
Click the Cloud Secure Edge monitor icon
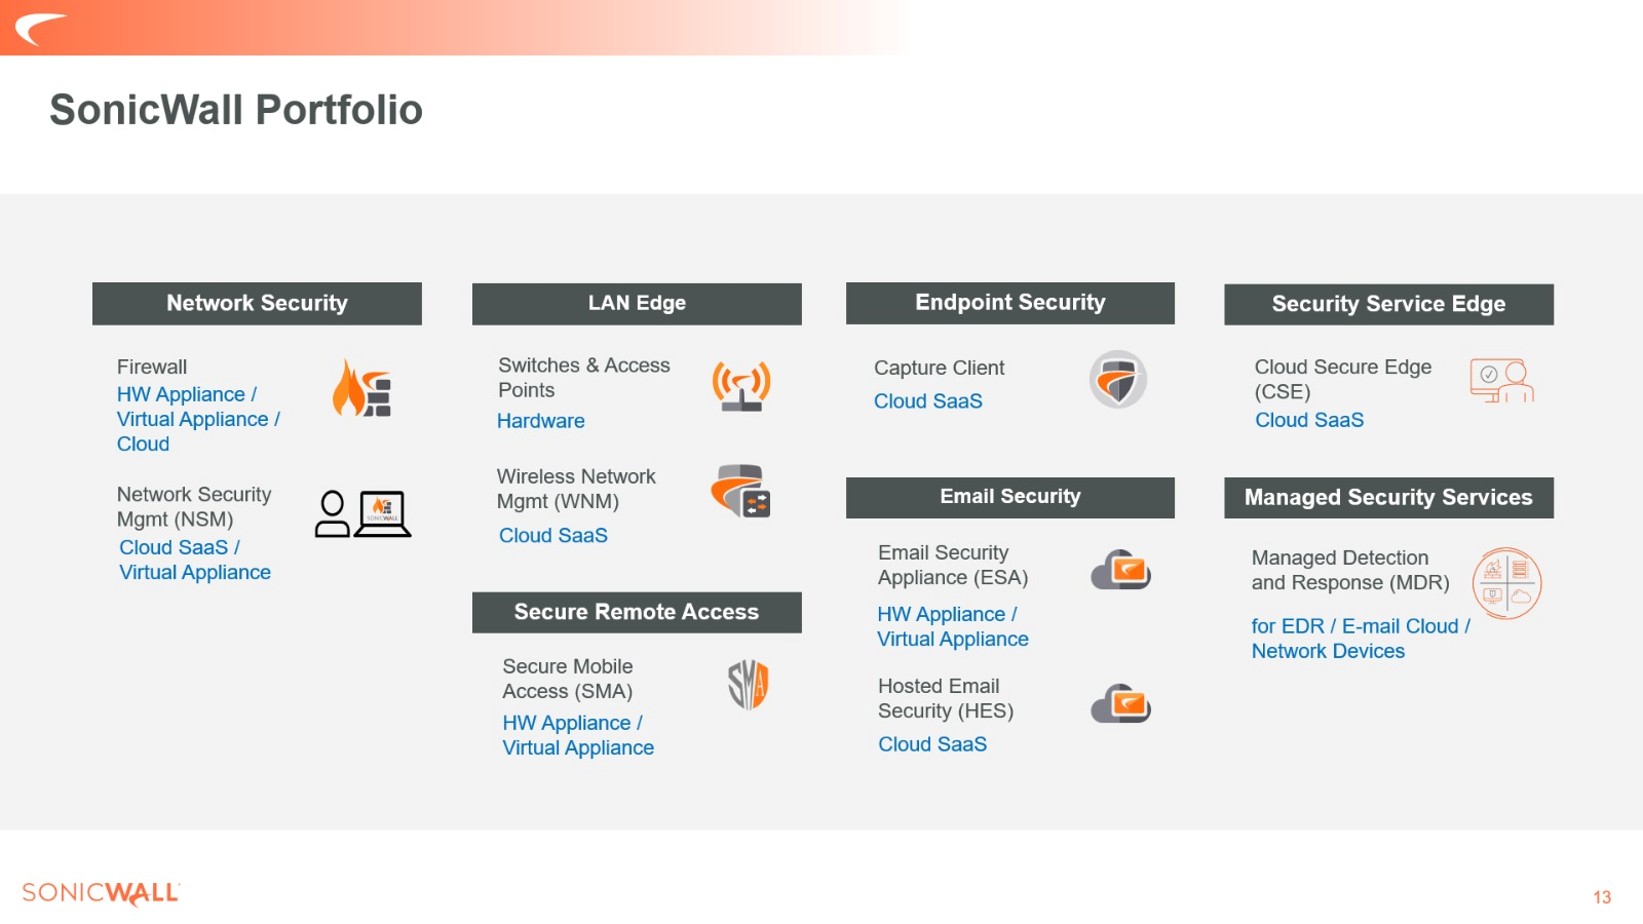click(x=1502, y=380)
